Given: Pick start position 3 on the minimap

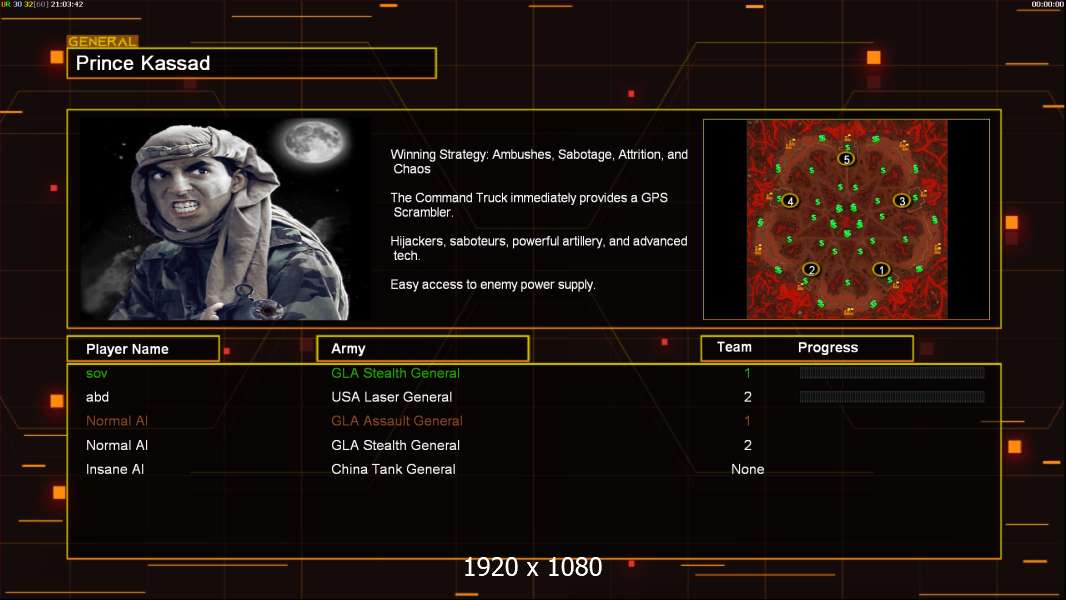Looking at the screenshot, I should (902, 200).
